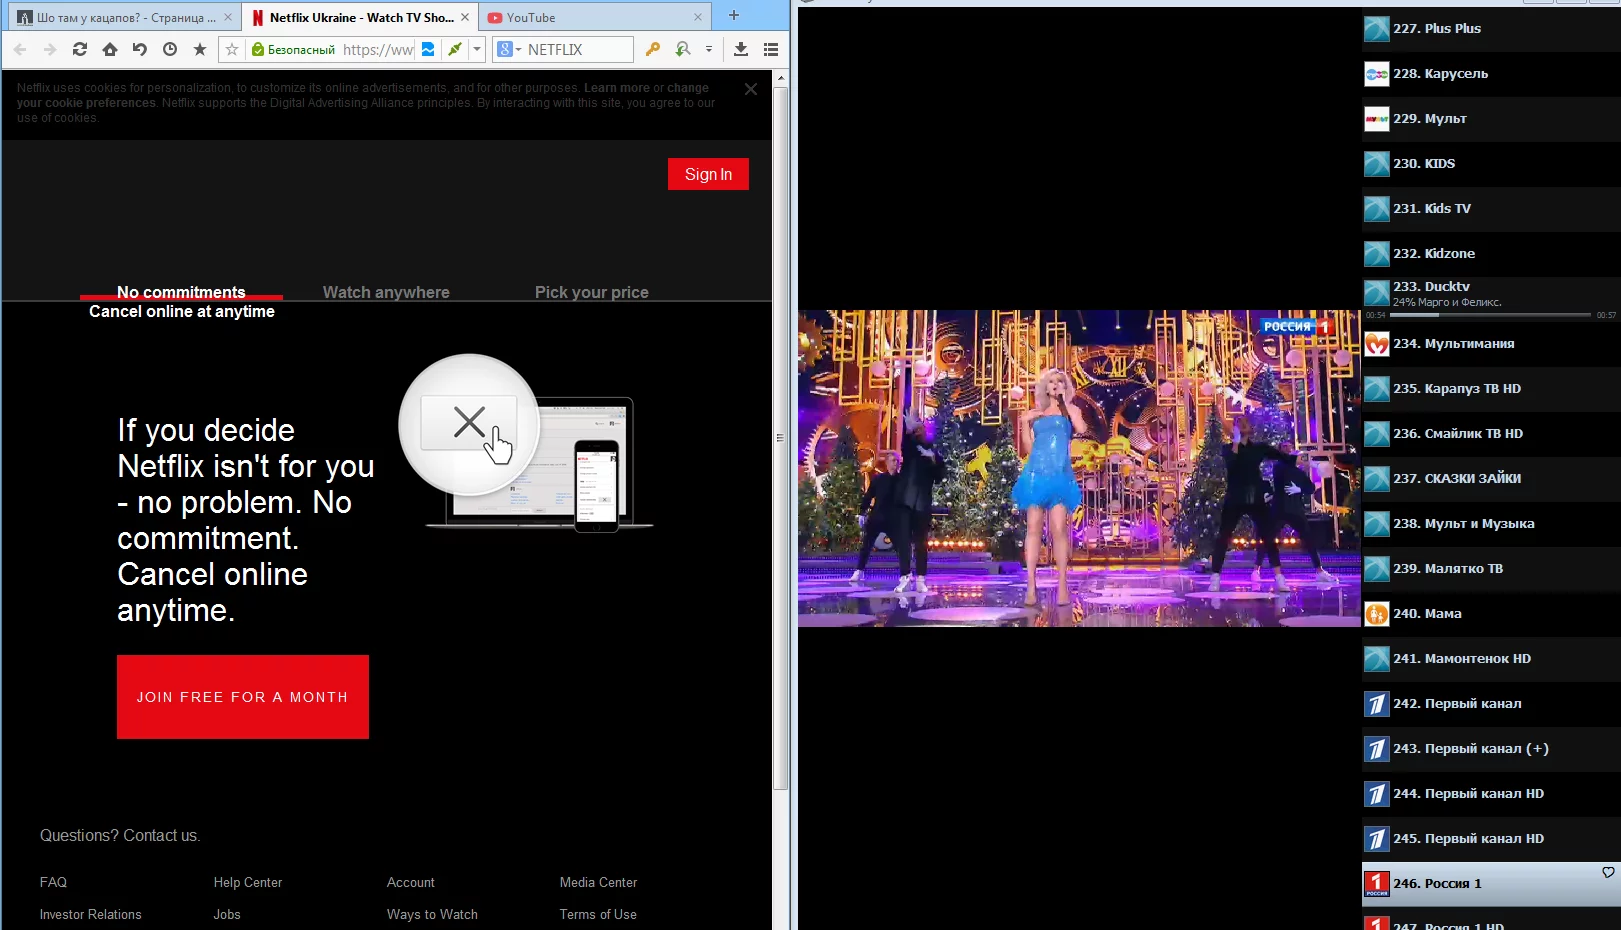Image resolution: width=1621 pixels, height=930 pixels.
Task: Expand the address bar dropdown arrow
Action: (x=477, y=49)
